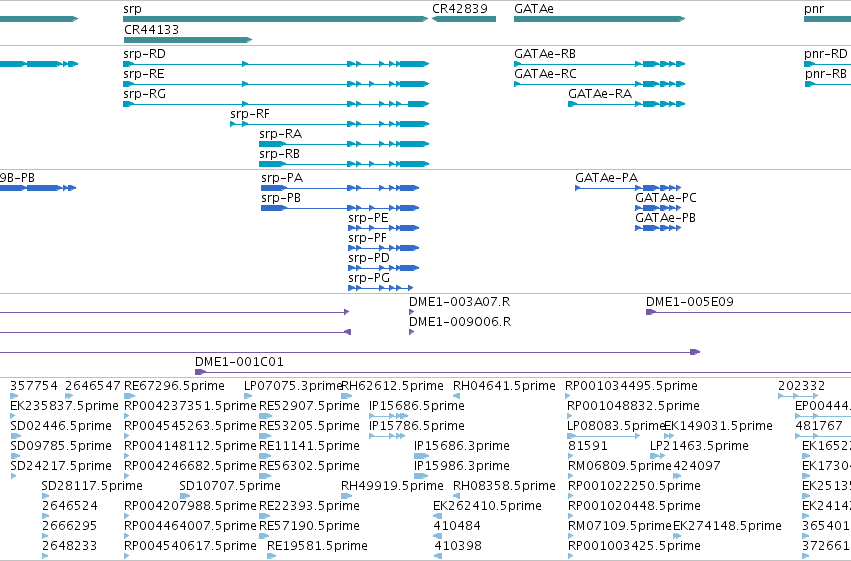Click the srp-RG transcript label

[144, 94]
